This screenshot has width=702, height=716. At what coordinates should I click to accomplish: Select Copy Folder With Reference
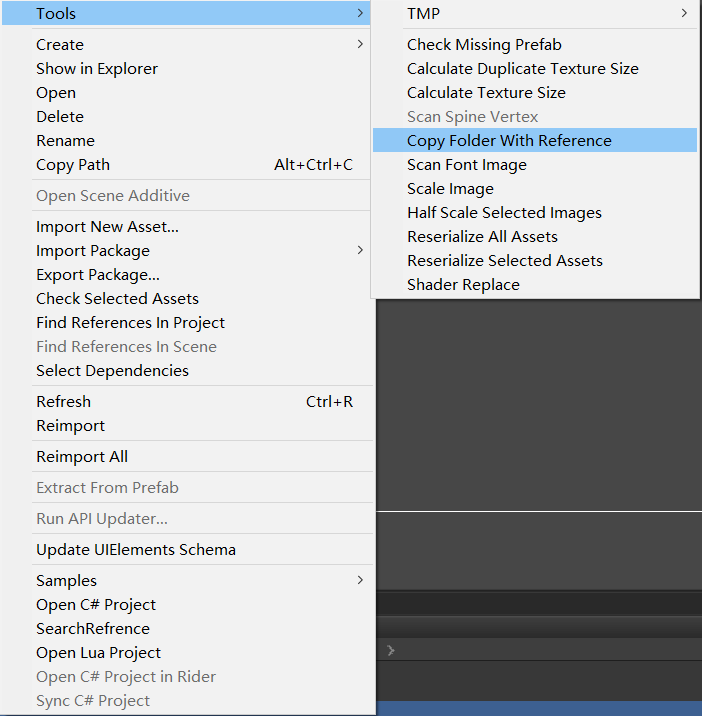point(509,141)
